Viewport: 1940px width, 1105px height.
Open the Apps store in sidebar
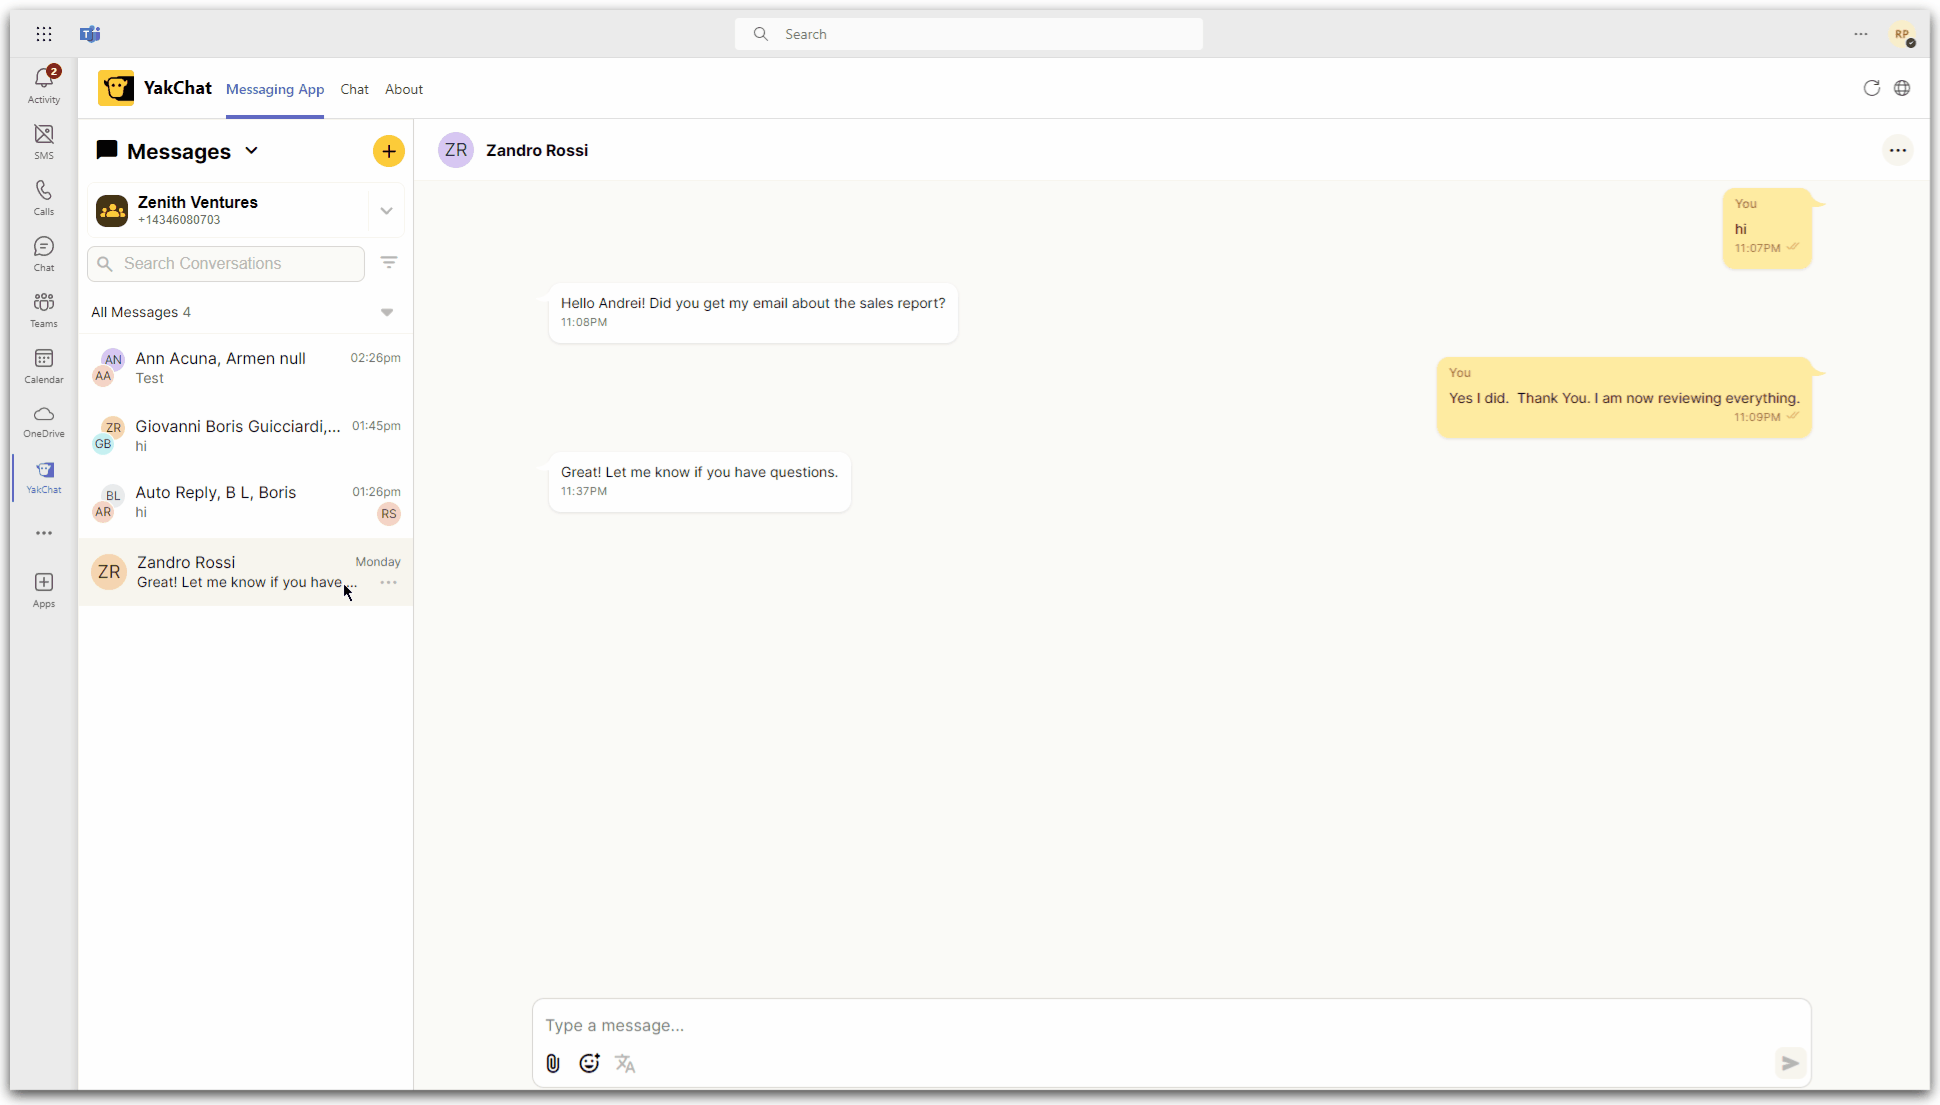[x=44, y=590]
